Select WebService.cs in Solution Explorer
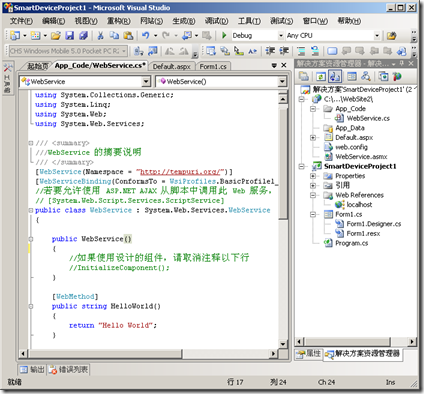Viewport: 424px width, 394px height. 368,118
